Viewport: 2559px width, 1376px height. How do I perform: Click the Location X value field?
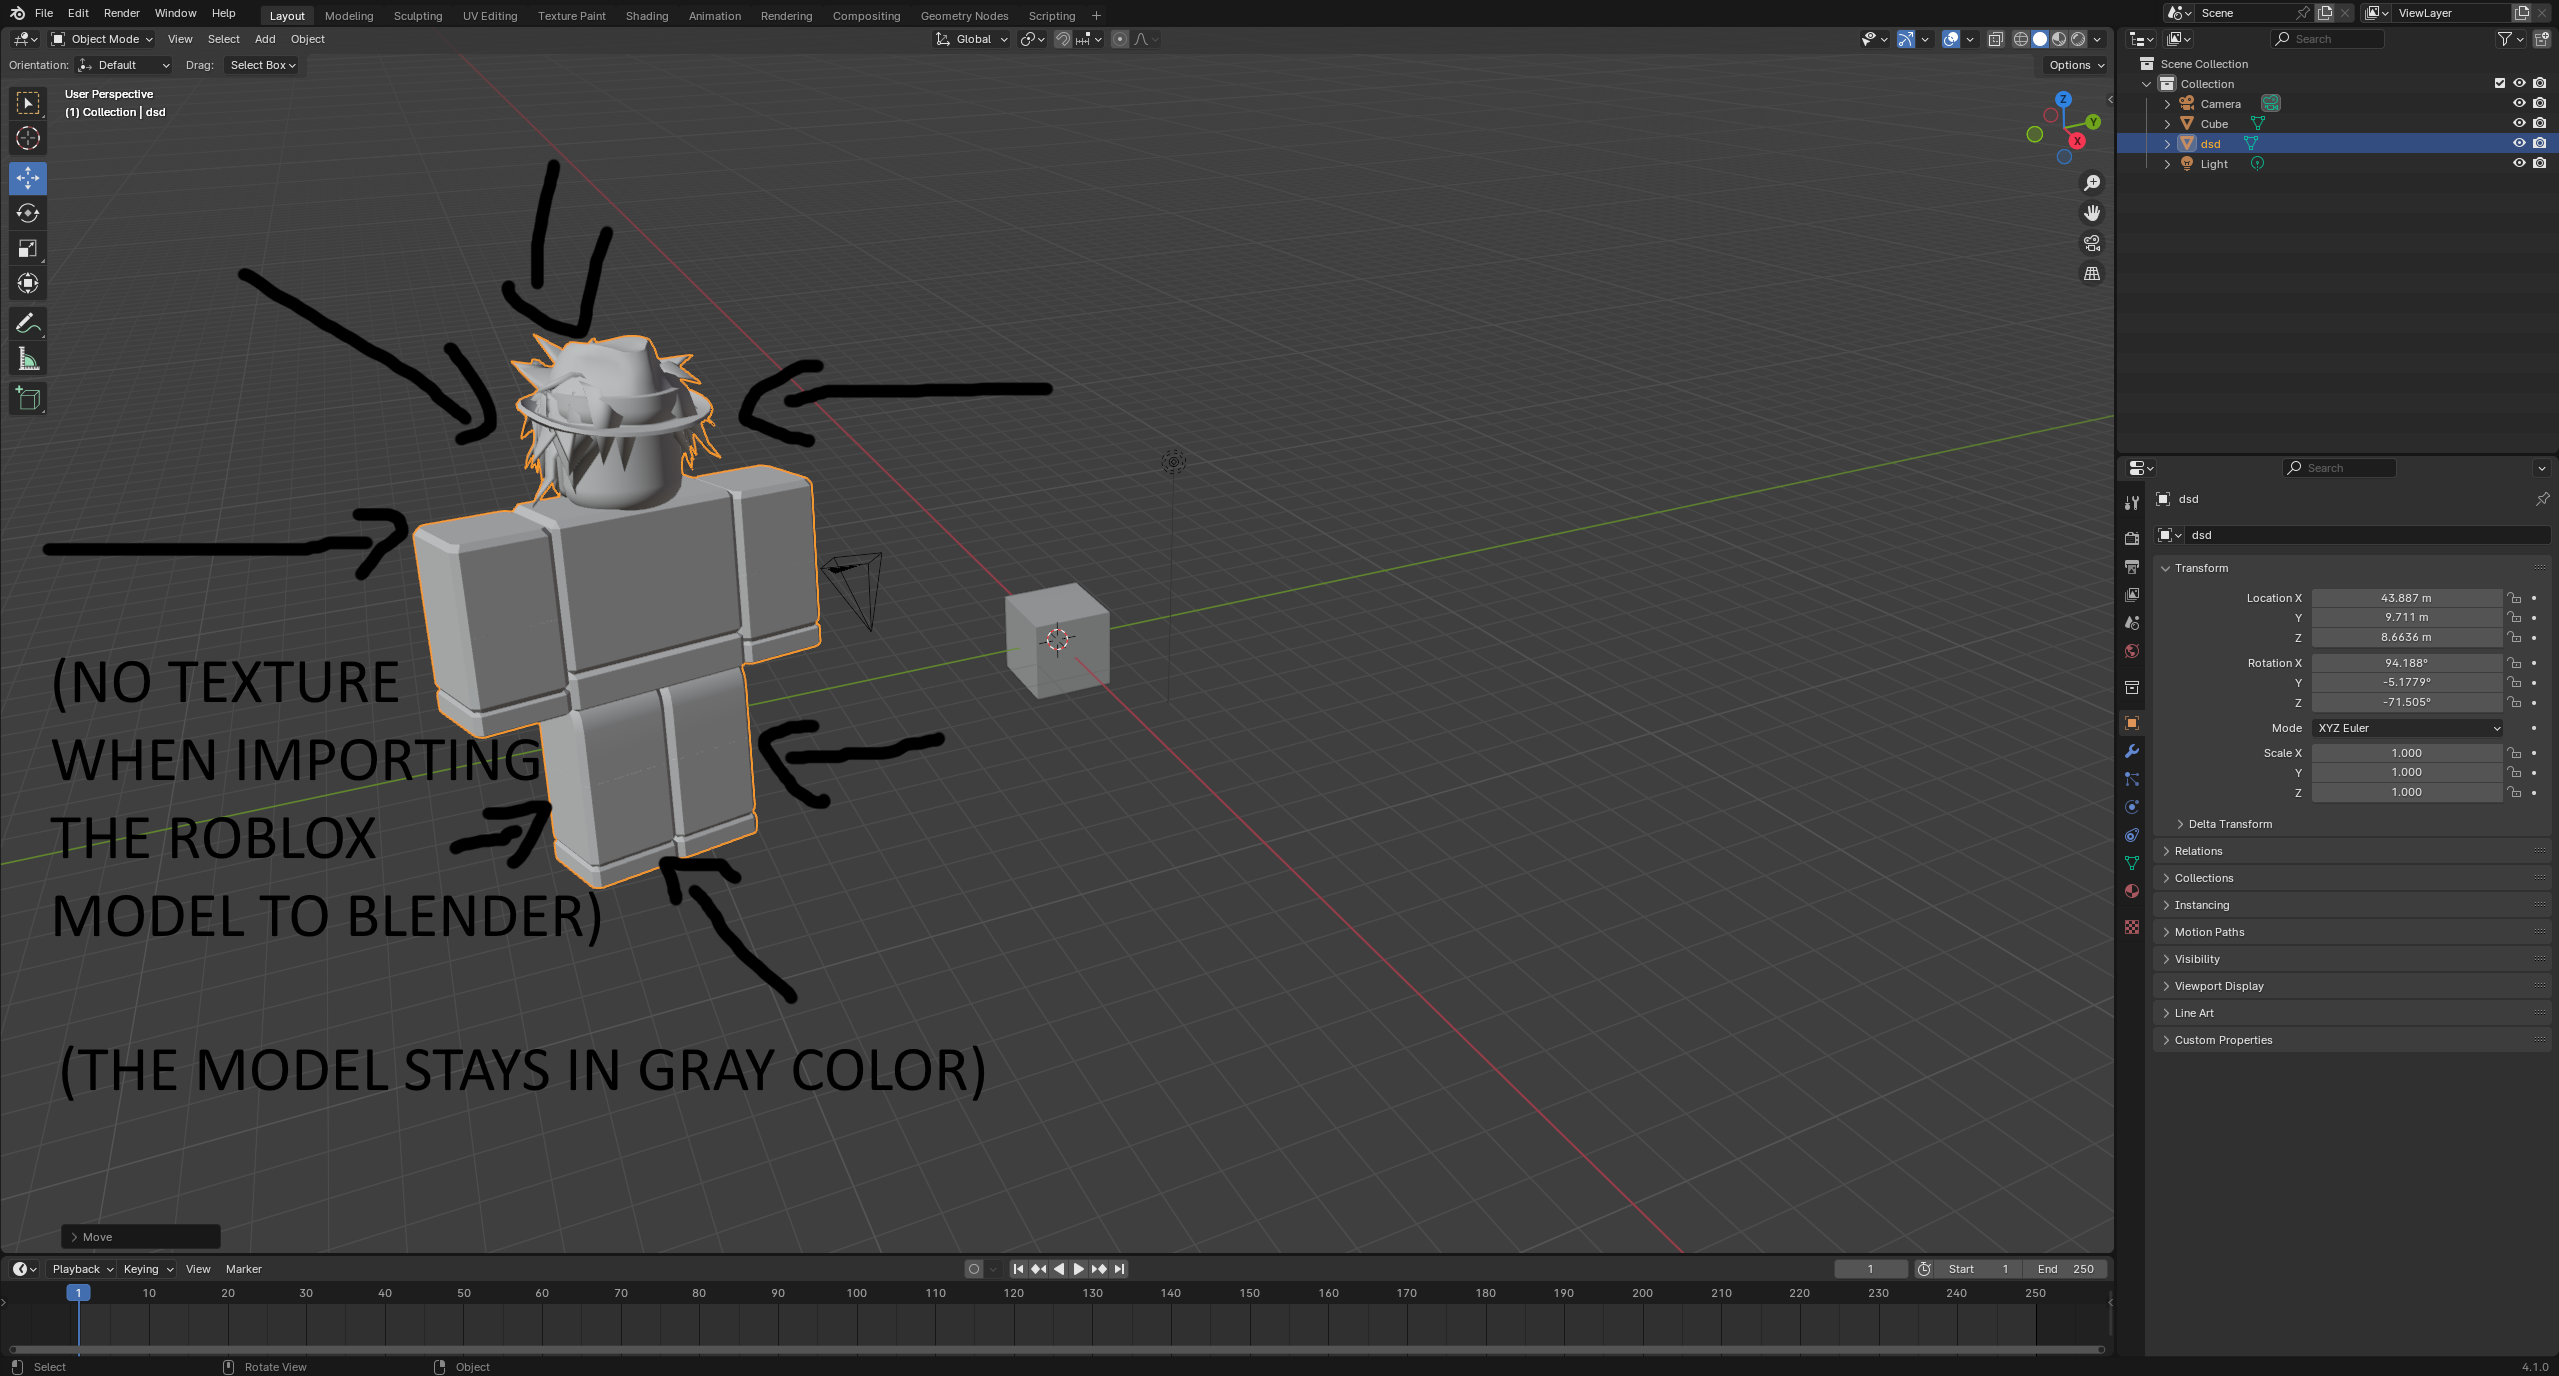2406,598
